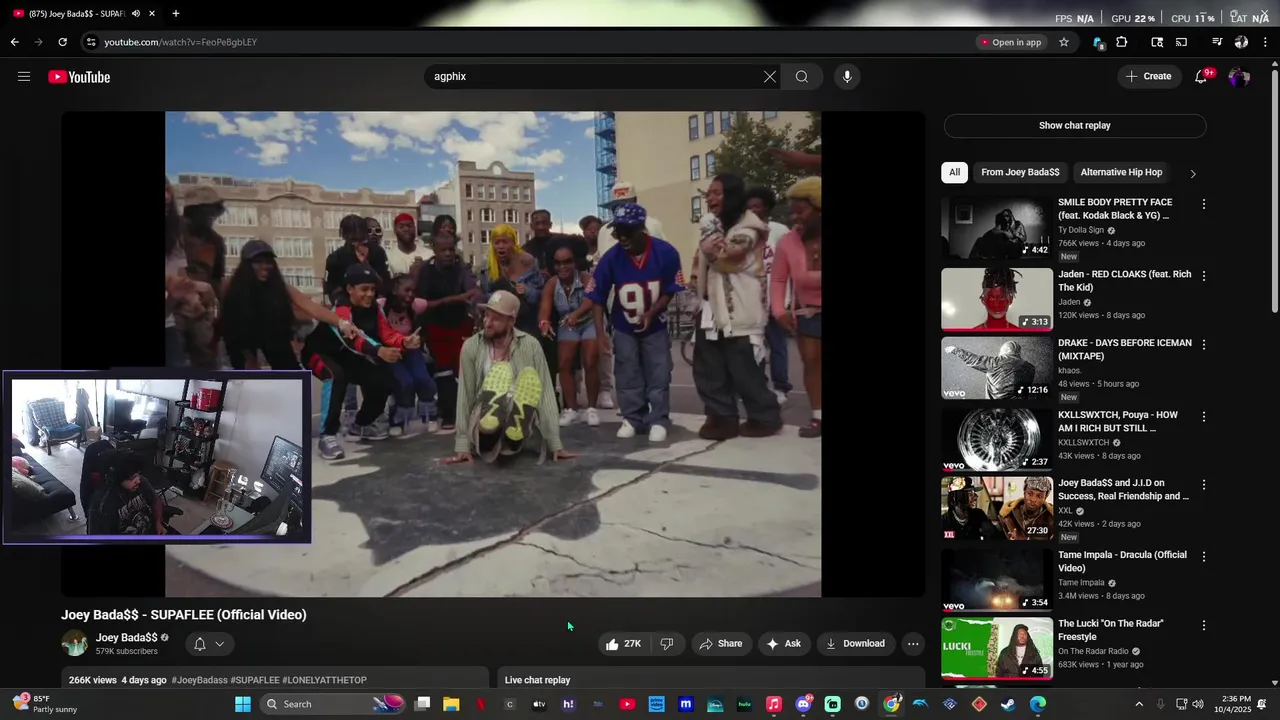Open the YouTube guide hamburger menu

coord(24,77)
